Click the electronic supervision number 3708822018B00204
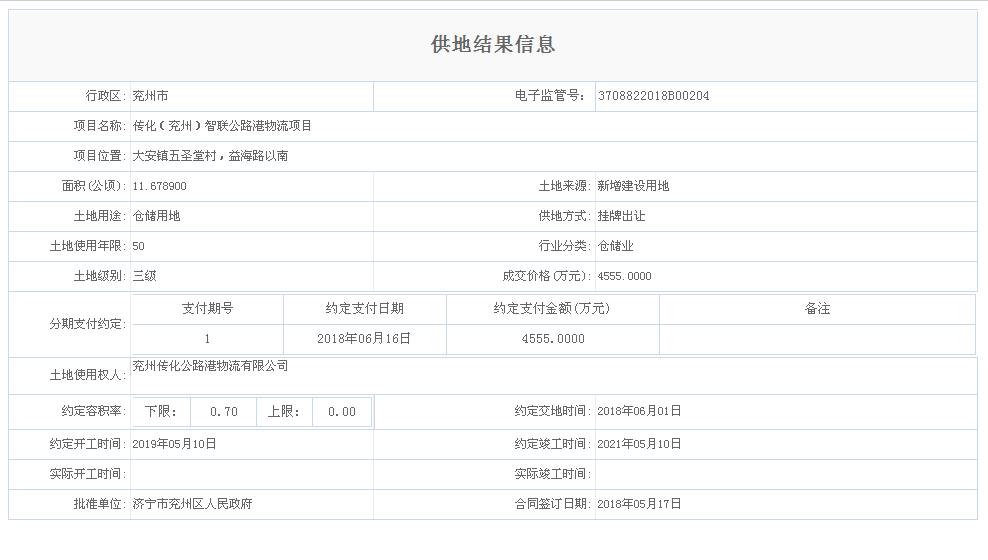 coord(653,96)
